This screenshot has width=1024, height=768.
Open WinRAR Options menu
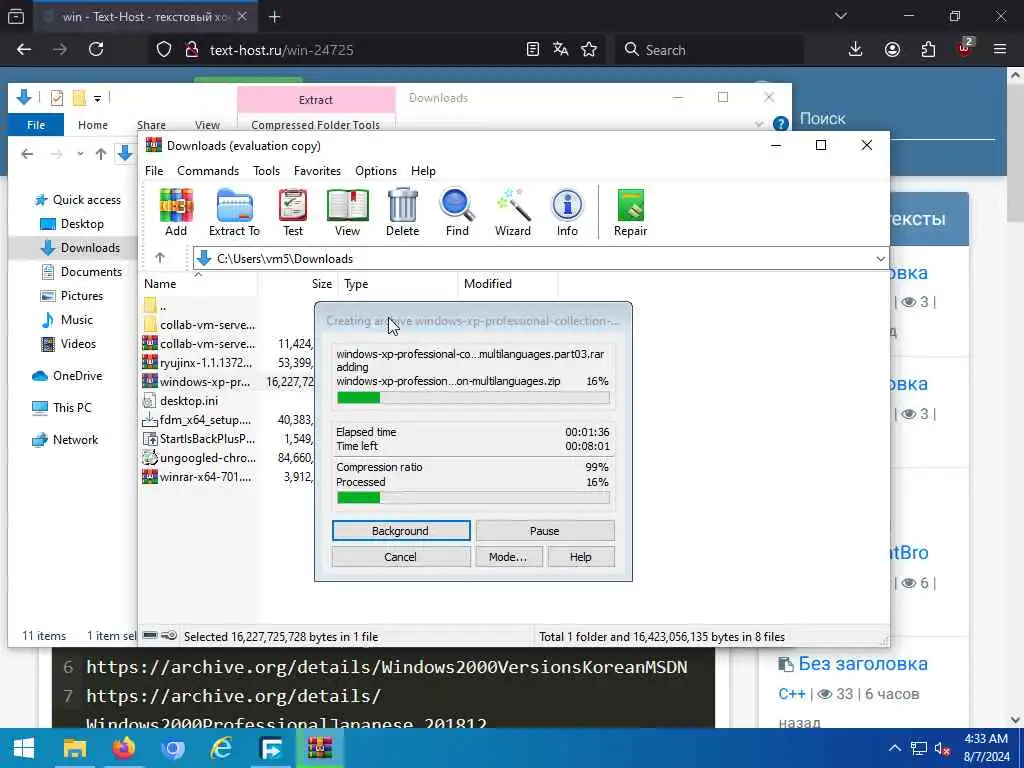click(376, 170)
